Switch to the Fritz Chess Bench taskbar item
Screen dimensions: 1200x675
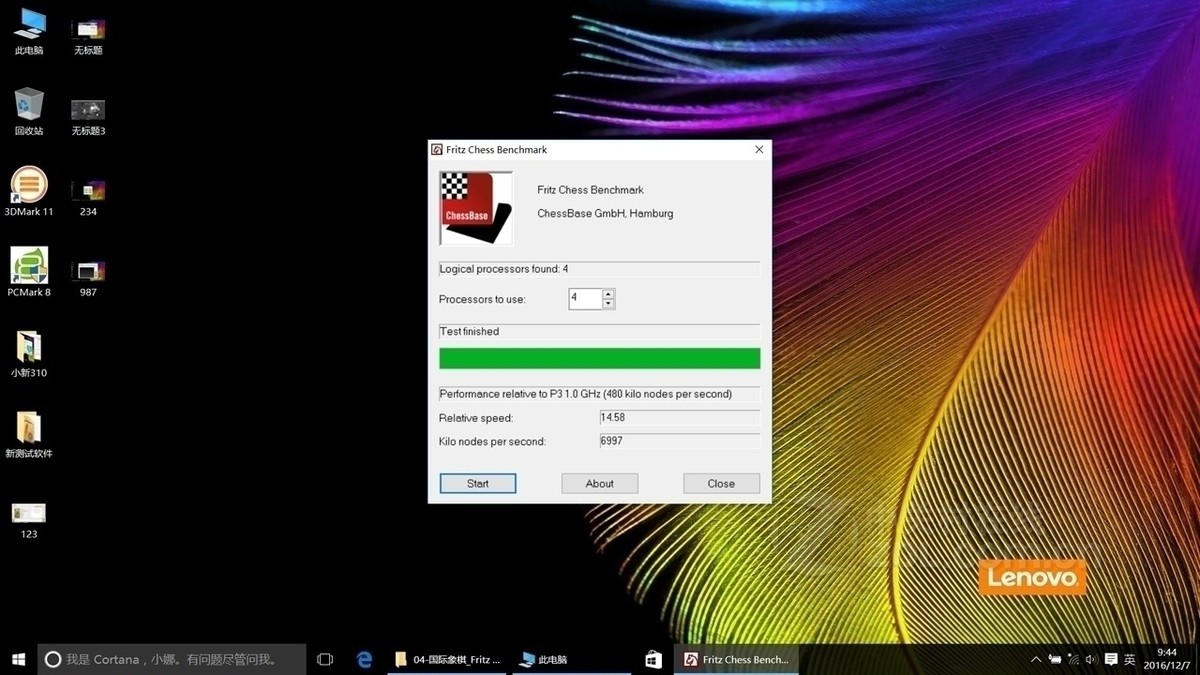tap(736, 660)
